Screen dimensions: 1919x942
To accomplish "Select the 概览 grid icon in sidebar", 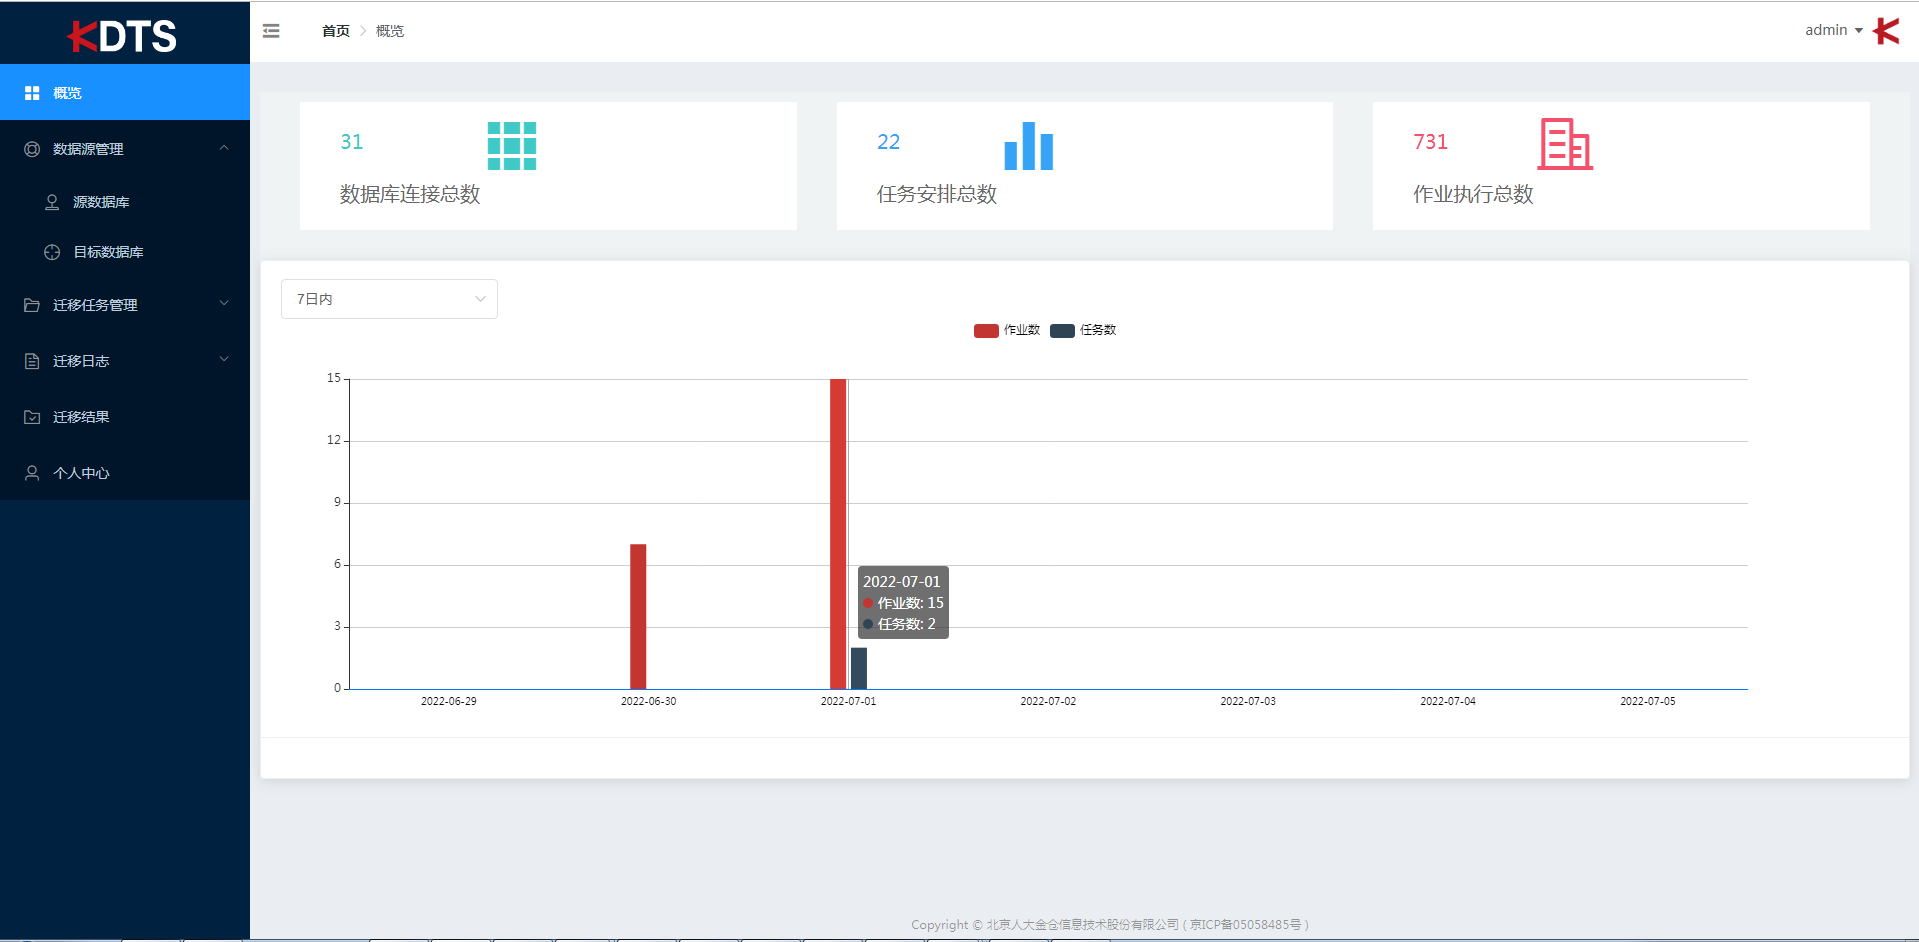I will click(x=32, y=92).
